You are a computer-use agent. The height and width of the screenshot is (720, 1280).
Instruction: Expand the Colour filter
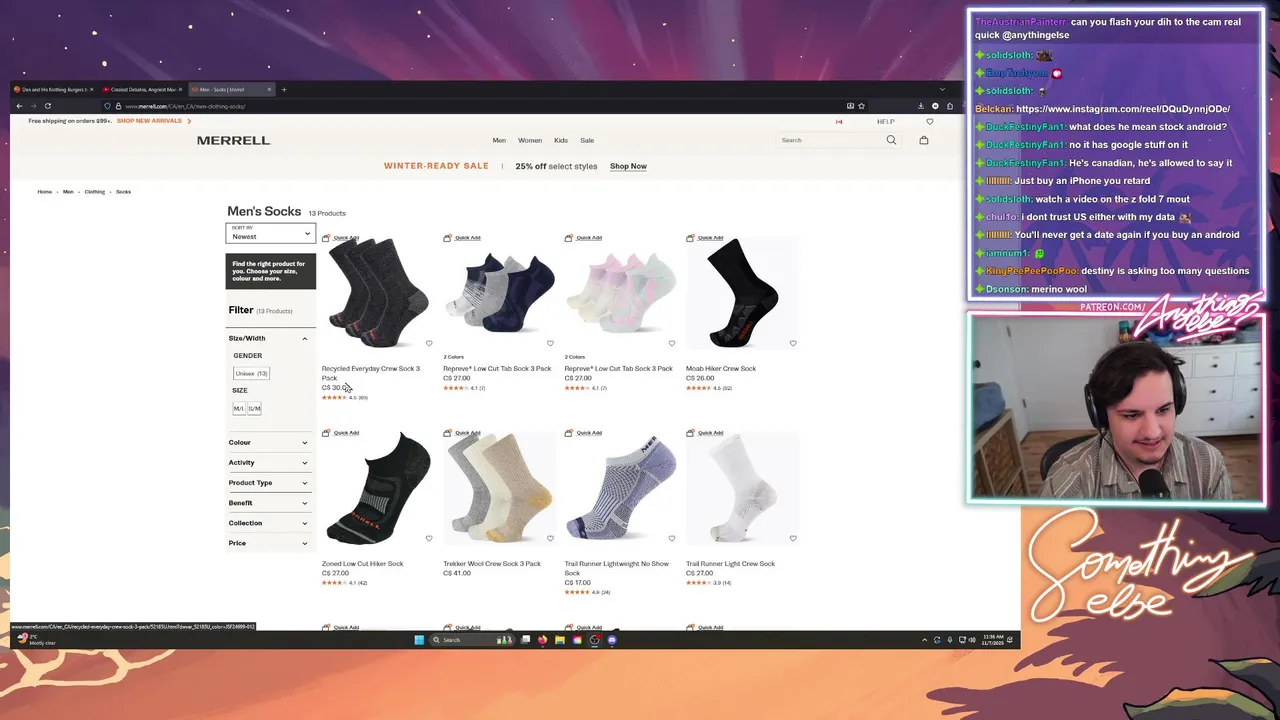[x=270, y=442]
